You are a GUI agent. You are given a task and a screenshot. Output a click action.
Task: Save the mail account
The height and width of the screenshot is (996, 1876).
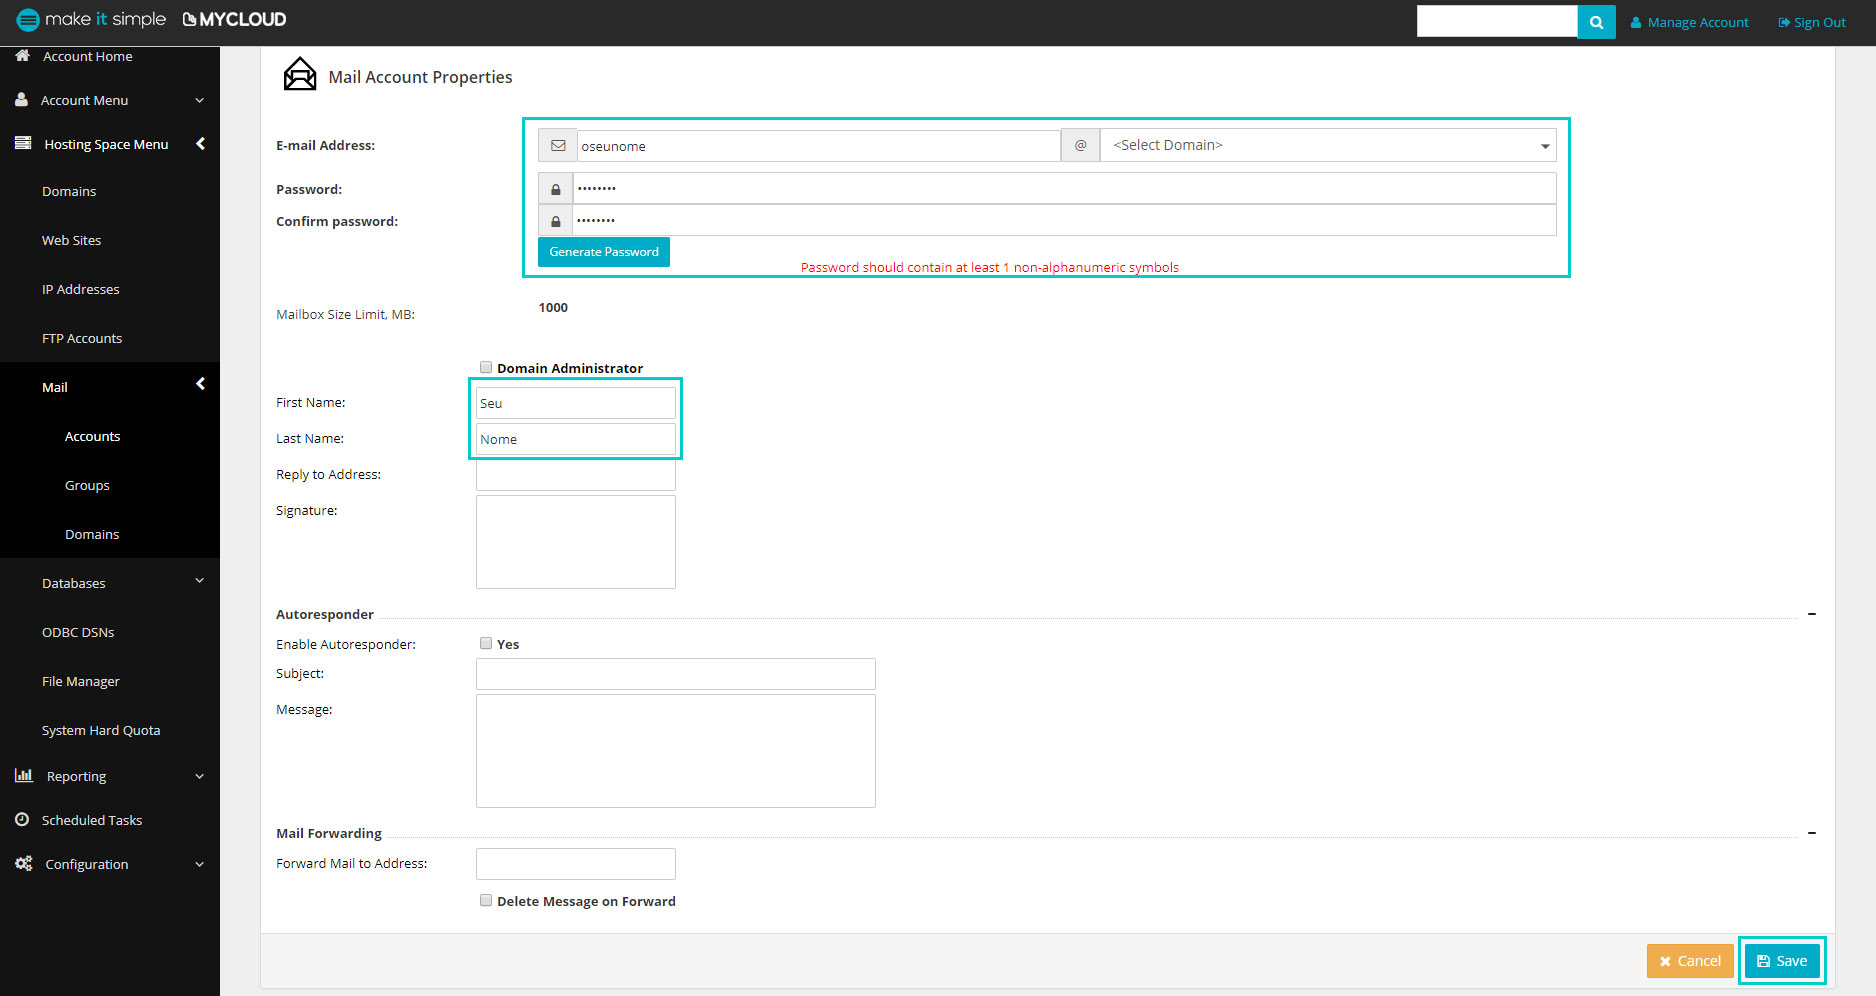tap(1781, 961)
